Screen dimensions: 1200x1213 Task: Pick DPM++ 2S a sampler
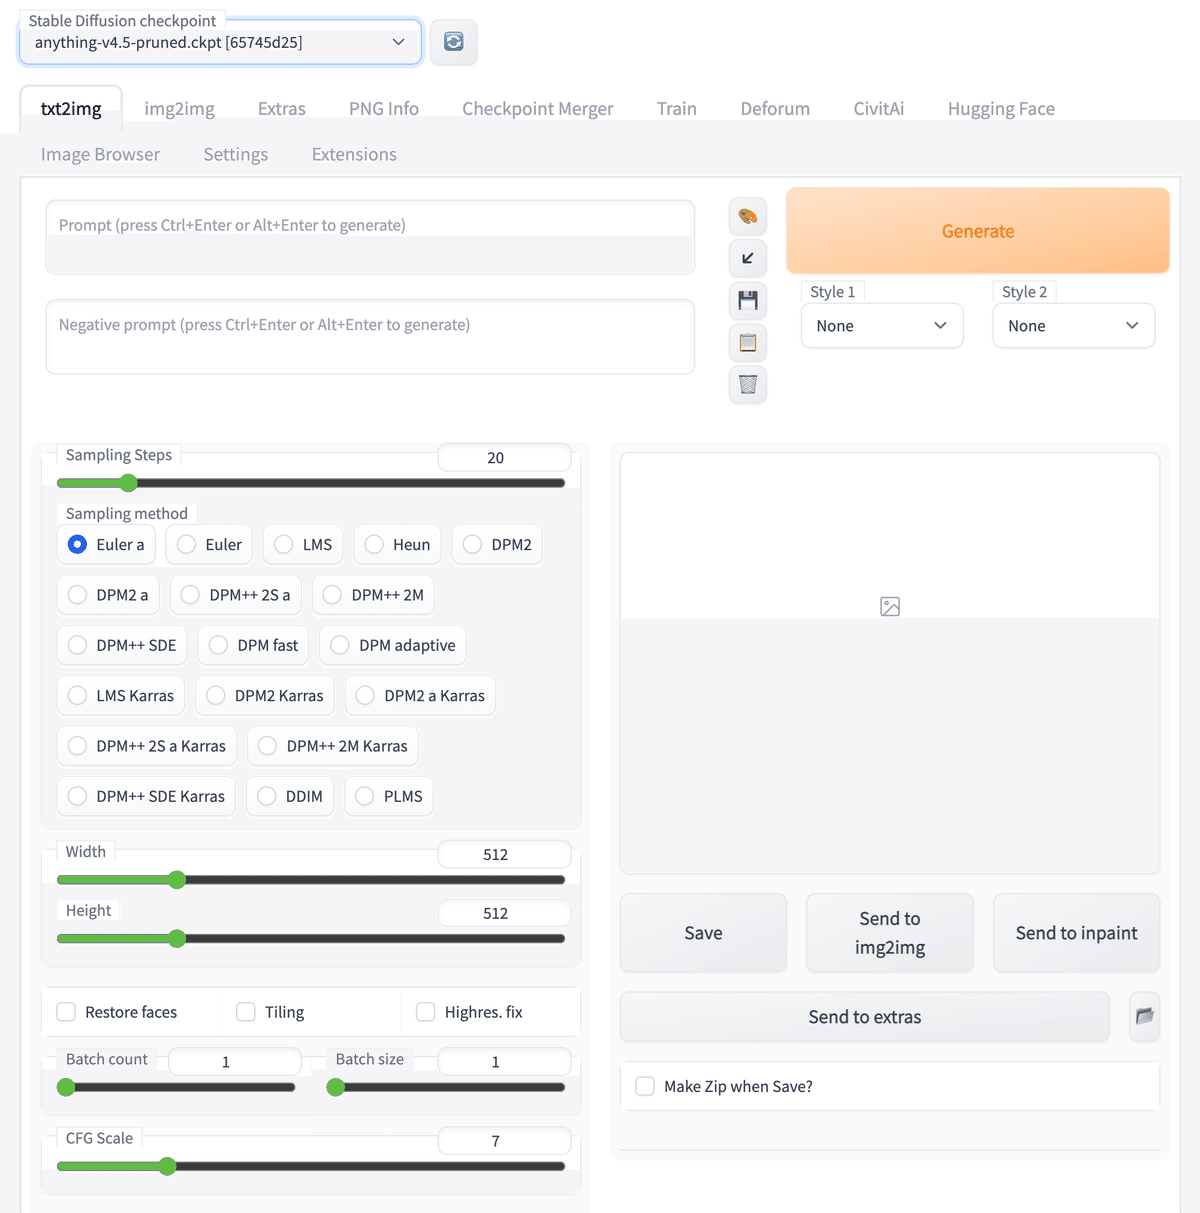[x=236, y=595]
